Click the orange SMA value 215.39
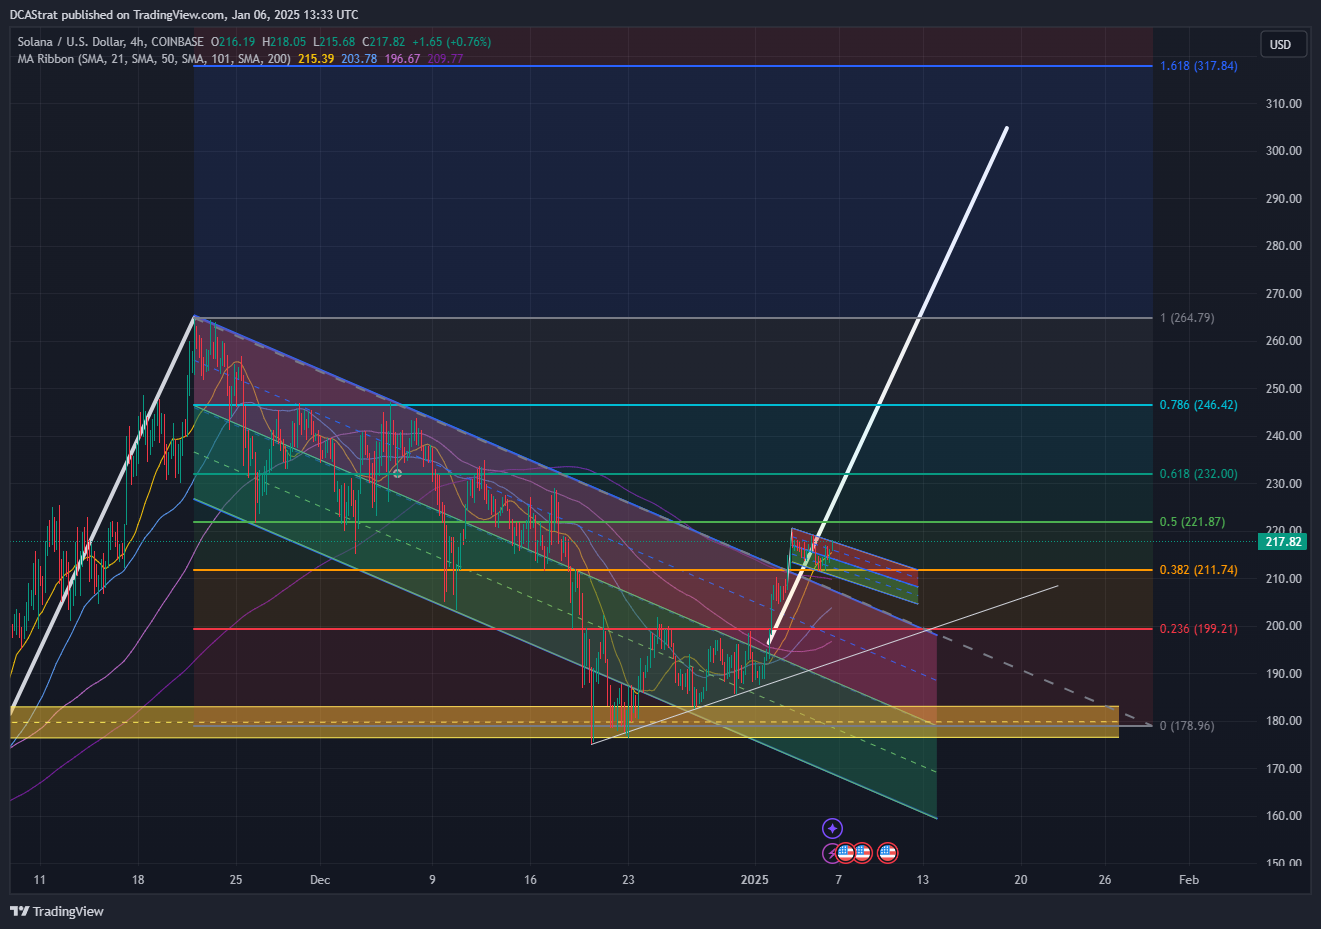Image resolution: width=1321 pixels, height=929 pixels. pyautogui.click(x=316, y=59)
